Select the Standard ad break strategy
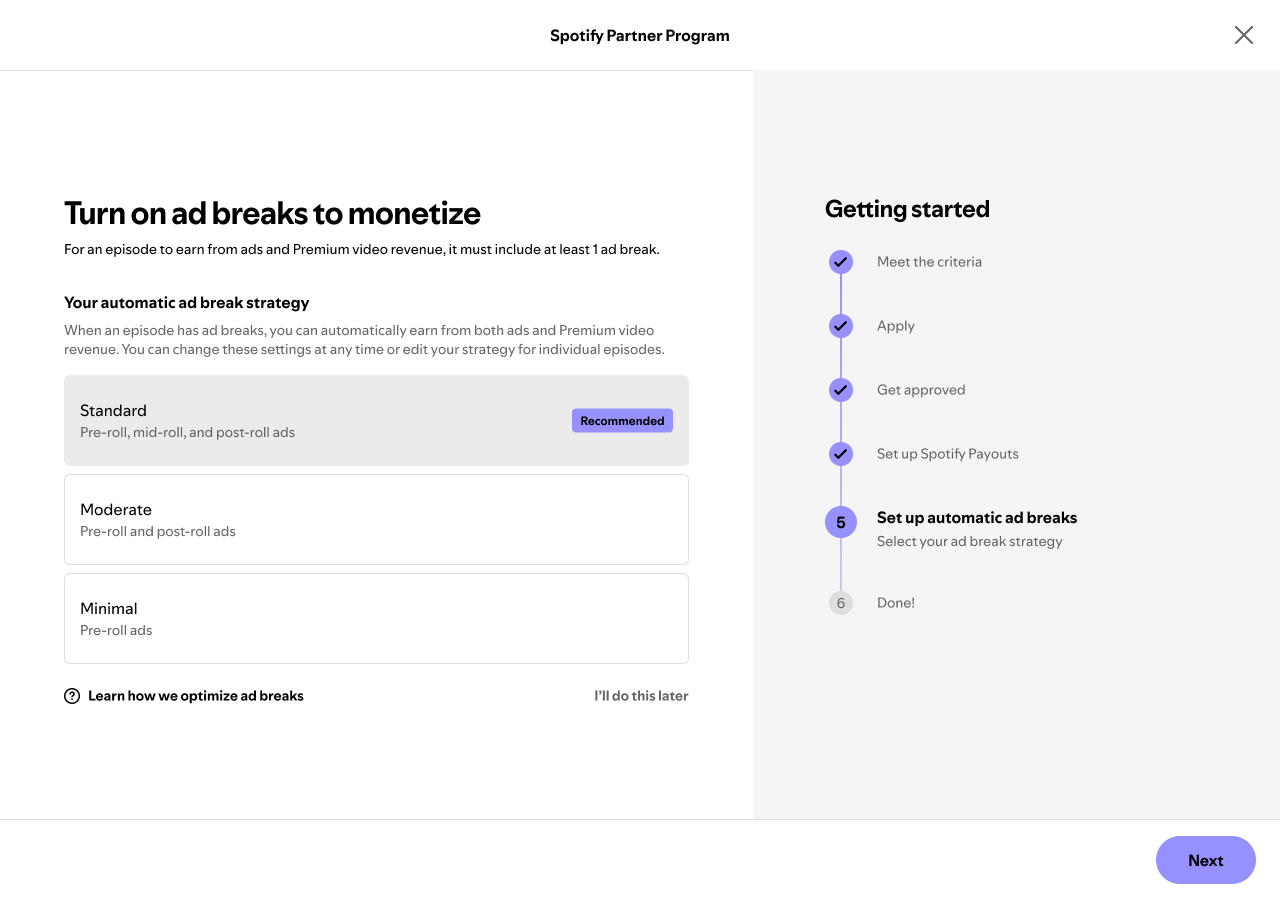 coord(376,420)
